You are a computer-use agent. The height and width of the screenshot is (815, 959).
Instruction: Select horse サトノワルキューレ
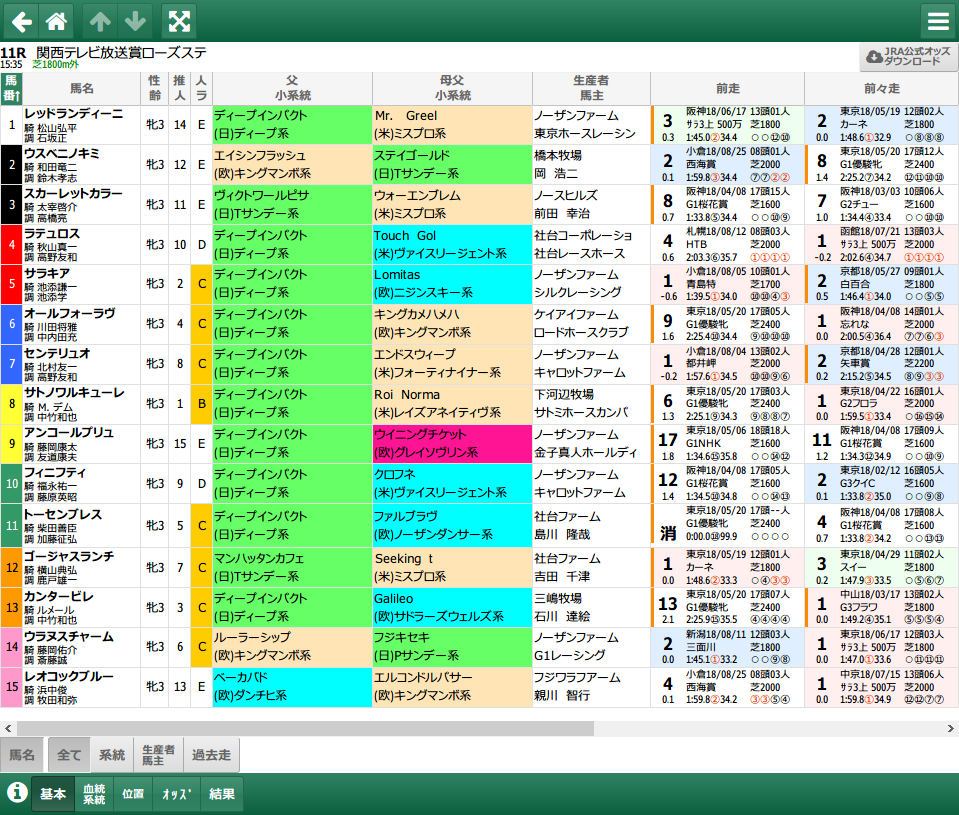[75, 393]
